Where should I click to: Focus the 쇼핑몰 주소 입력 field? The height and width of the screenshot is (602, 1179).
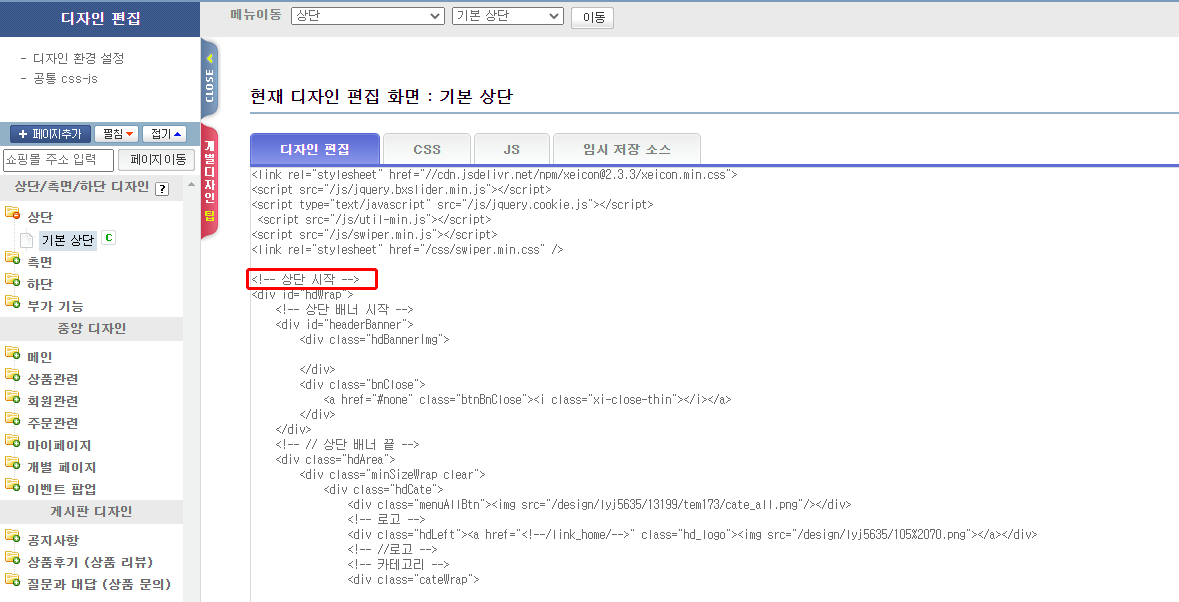point(59,160)
